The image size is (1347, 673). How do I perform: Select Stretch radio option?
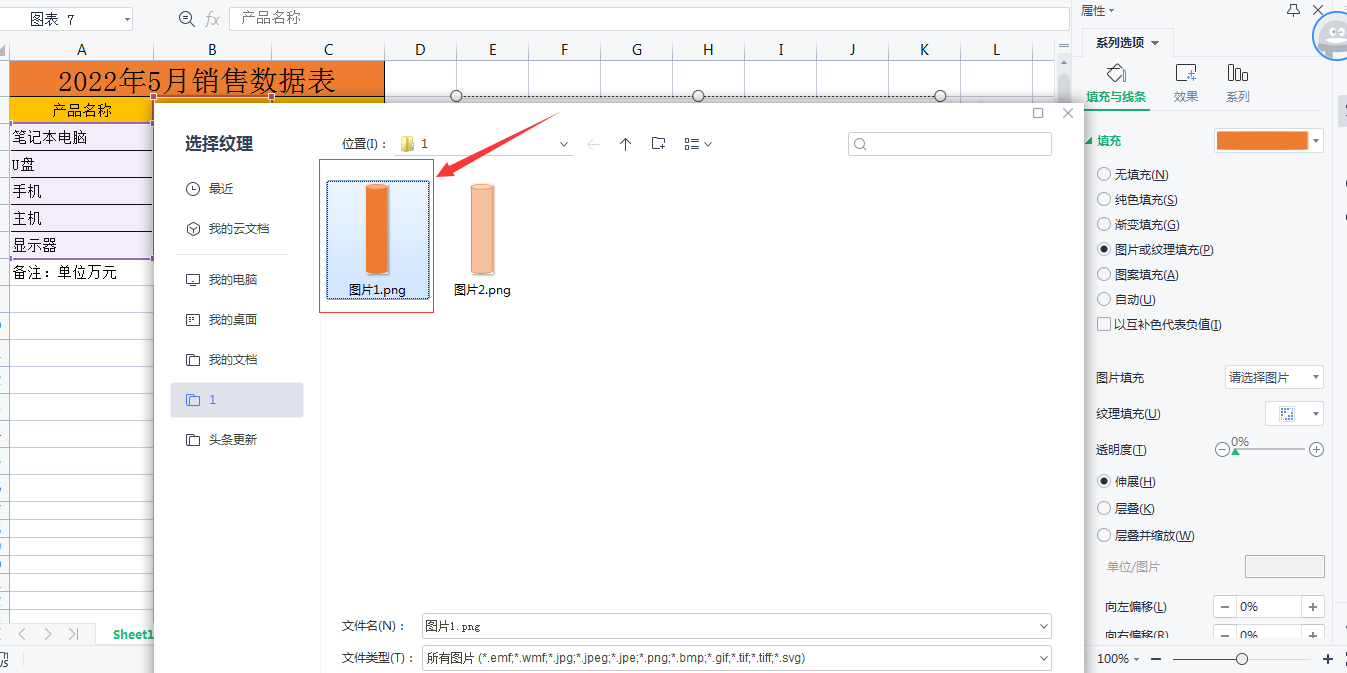click(1104, 481)
